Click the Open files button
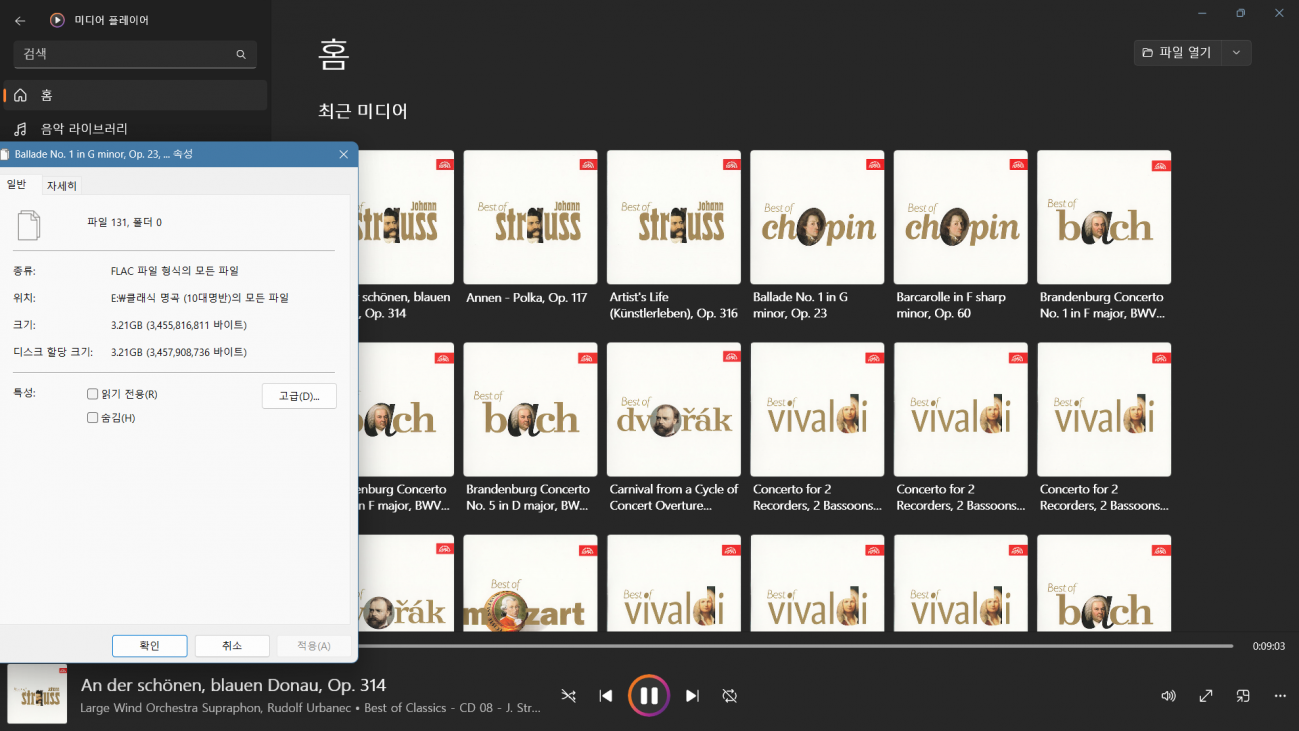The height and width of the screenshot is (731, 1299). point(1179,53)
